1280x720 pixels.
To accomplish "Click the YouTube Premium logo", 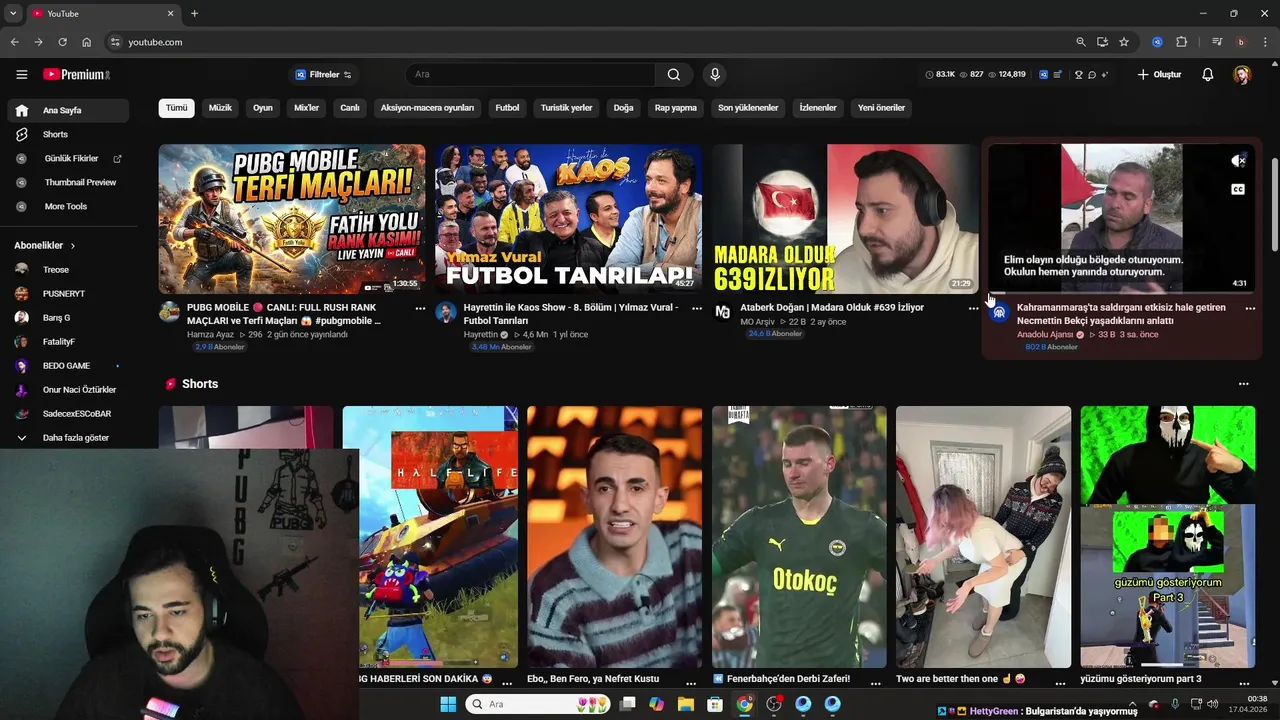I will [76, 74].
